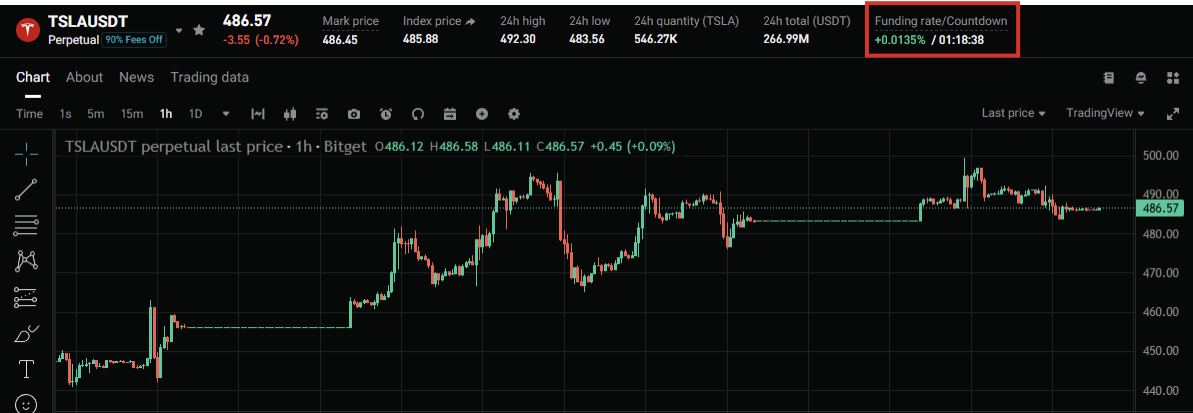Open the Trading data tab
The width and height of the screenshot is (1193, 413).
(209, 77)
